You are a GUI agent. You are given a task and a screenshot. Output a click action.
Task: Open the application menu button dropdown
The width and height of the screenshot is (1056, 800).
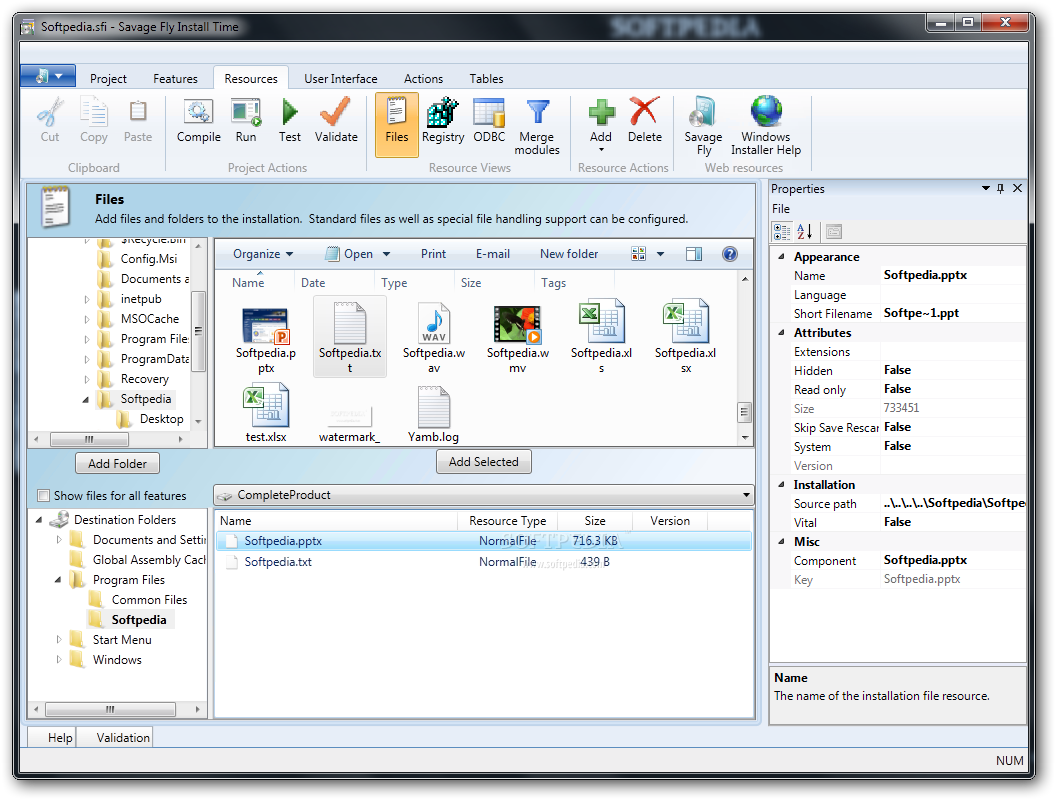(48, 76)
